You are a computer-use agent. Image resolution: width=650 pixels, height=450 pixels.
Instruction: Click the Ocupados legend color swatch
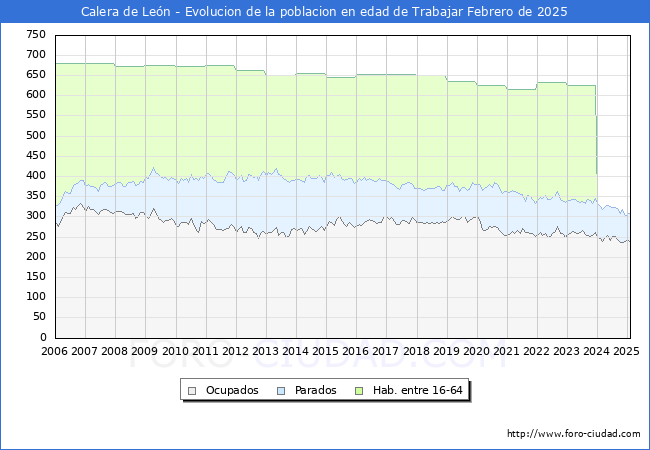[192, 391]
